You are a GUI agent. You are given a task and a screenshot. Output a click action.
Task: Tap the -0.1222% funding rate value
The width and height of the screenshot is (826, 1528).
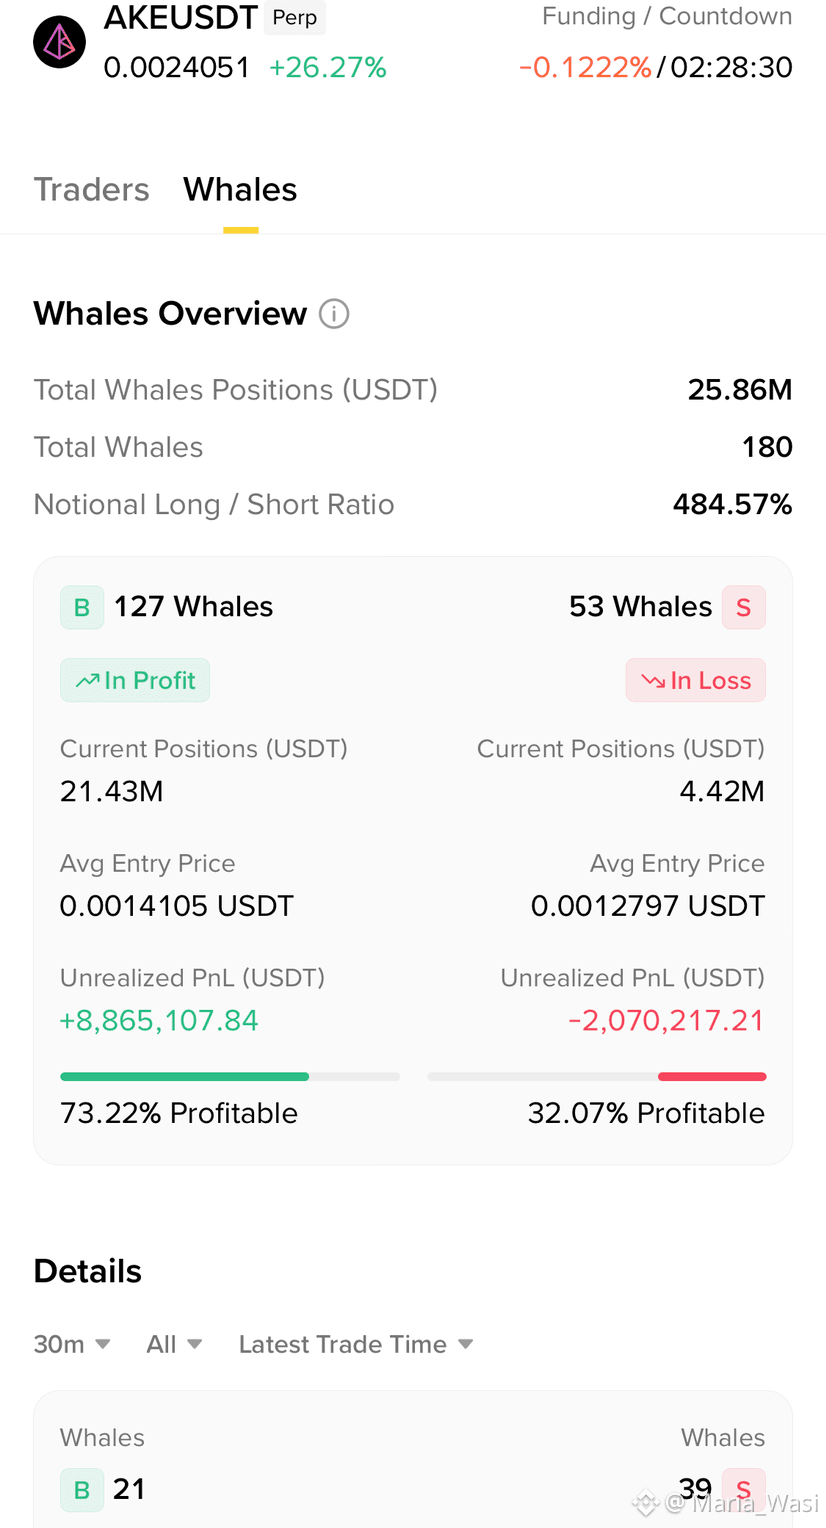point(585,67)
